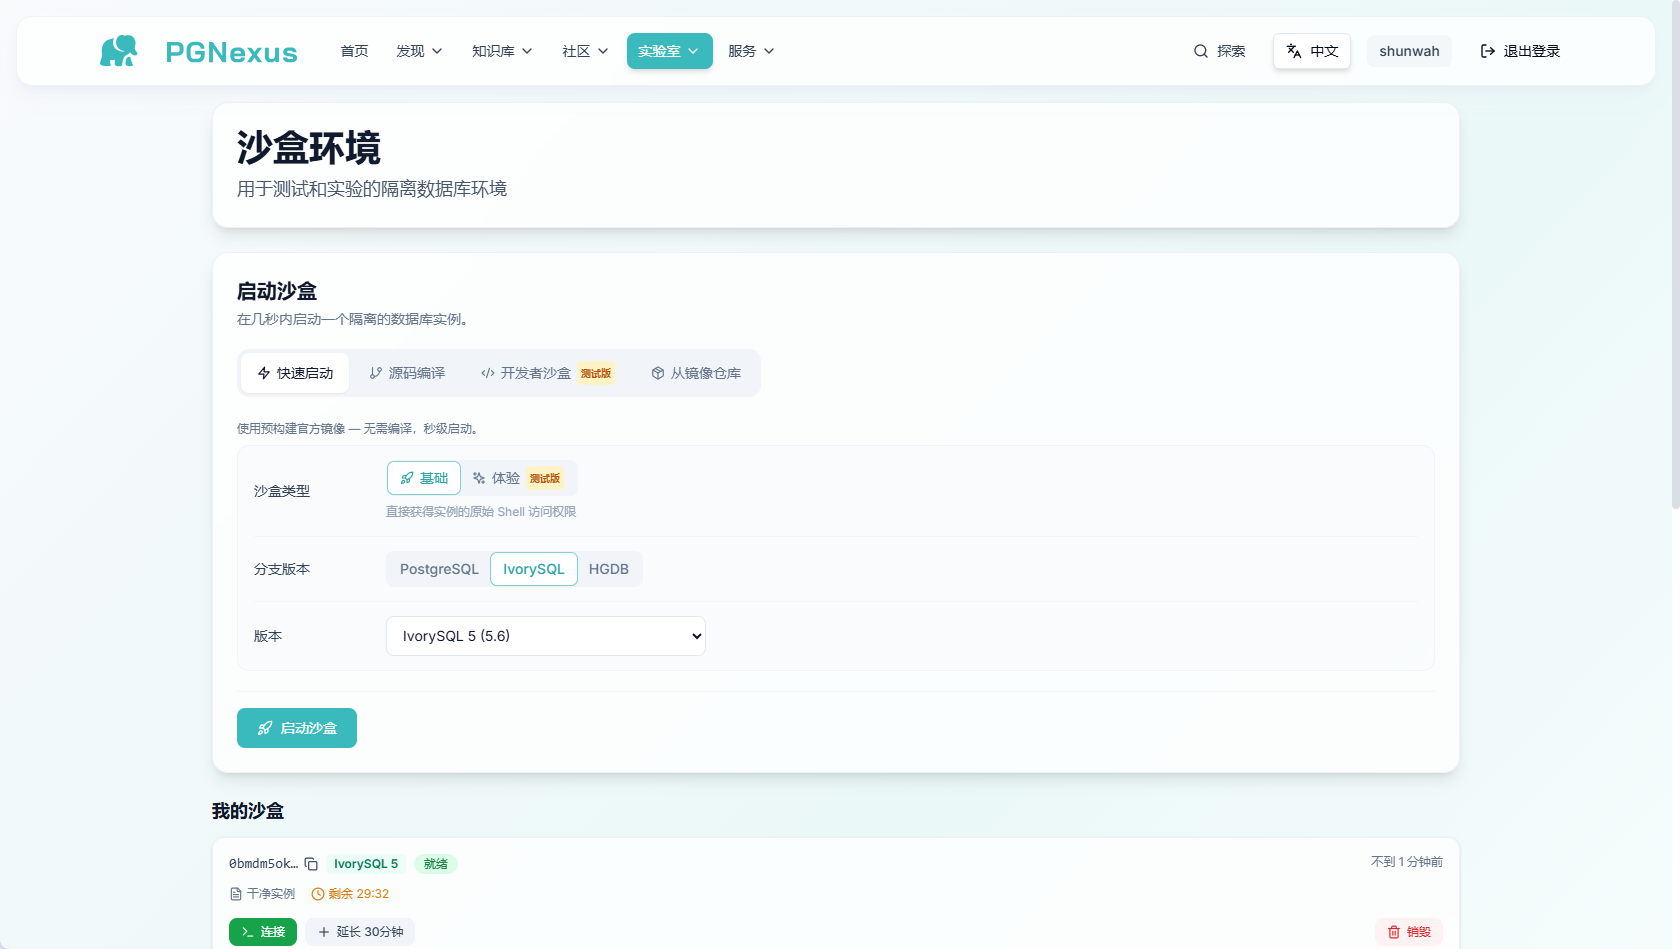1680x949 pixels.
Task: Click the cube icon of 从镜像仓库
Action: pyautogui.click(x=658, y=373)
